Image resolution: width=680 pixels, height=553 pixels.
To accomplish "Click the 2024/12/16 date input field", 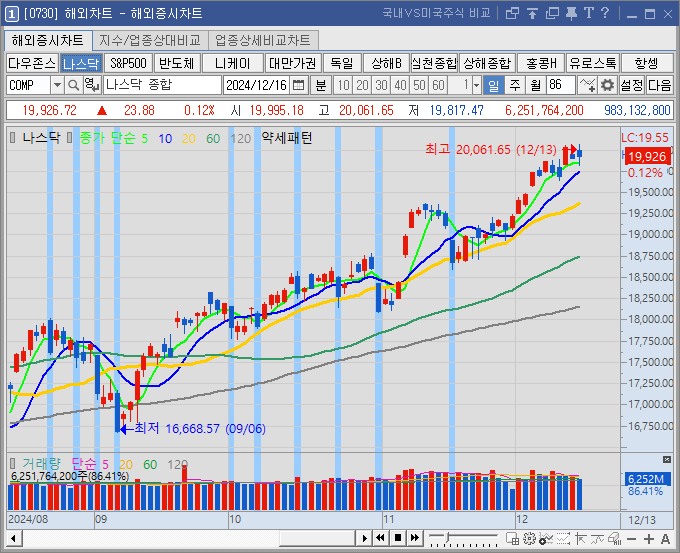I will click(x=257, y=85).
